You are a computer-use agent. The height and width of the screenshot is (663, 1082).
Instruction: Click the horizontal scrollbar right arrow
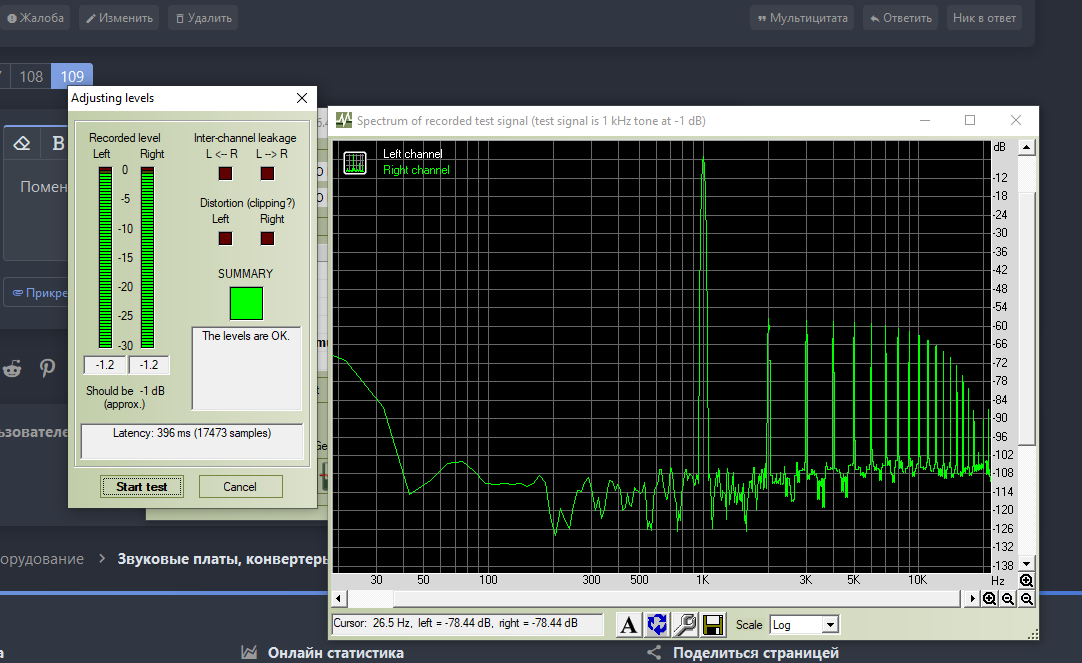pos(972,599)
